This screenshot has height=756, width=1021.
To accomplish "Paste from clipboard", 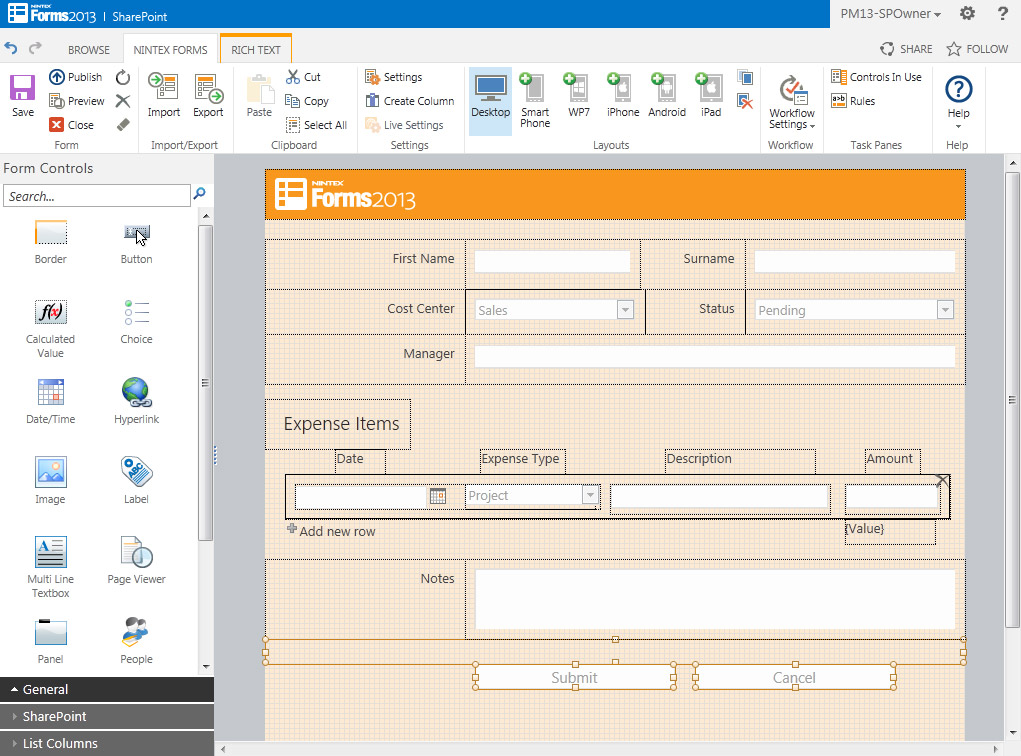I will point(259,95).
